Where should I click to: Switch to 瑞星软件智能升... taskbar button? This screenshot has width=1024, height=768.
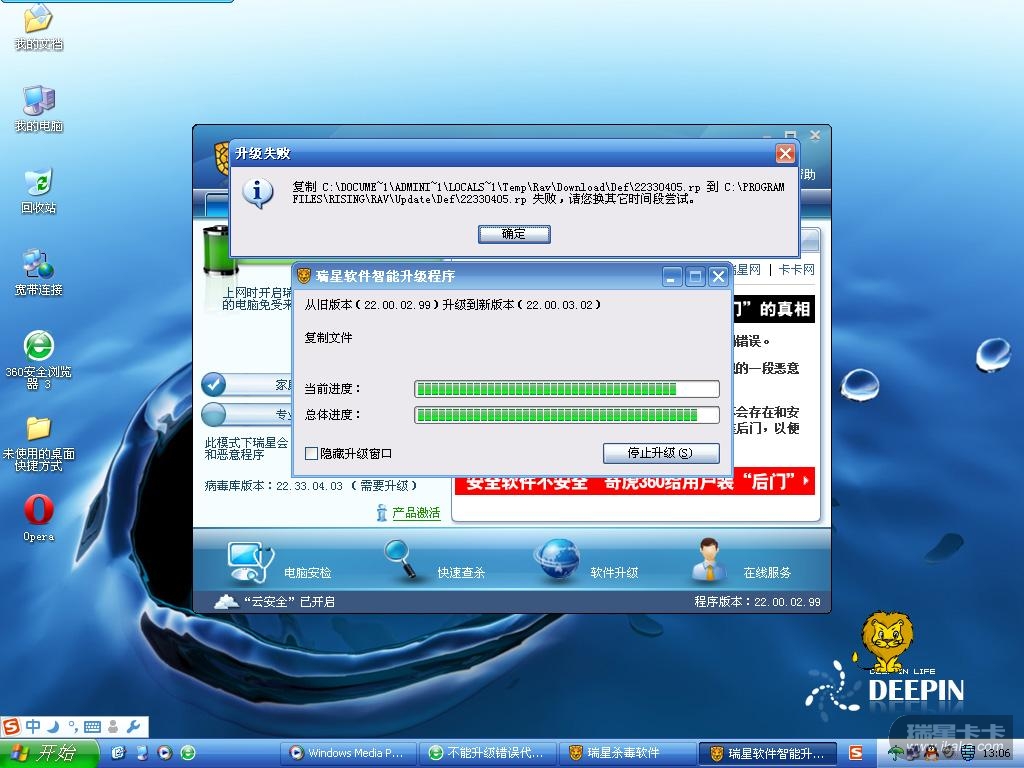[767, 753]
